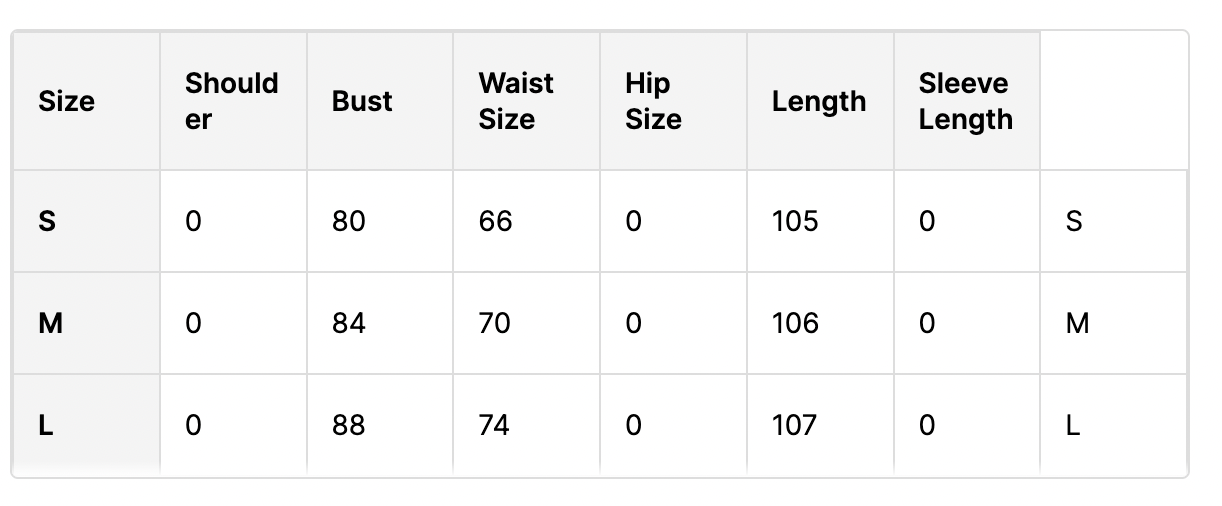Click the Size column header
The width and height of the screenshot is (1222, 506).
tap(86, 101)
